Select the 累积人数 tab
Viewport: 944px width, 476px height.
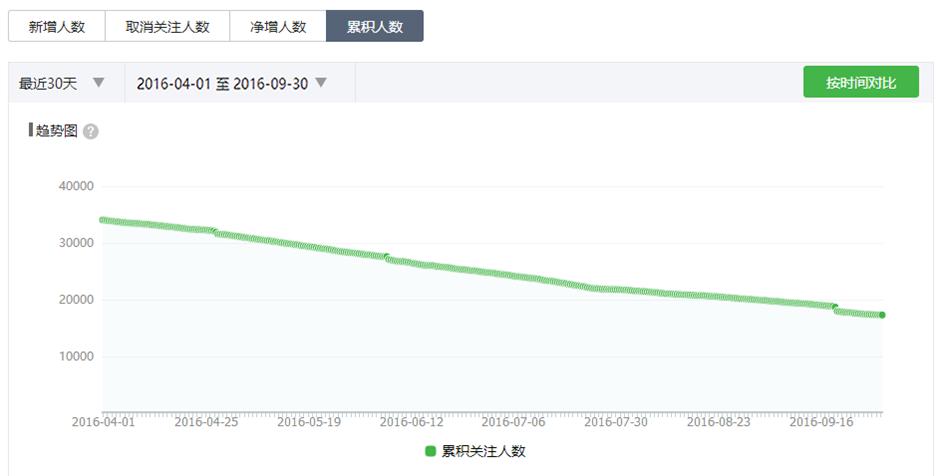374,26
